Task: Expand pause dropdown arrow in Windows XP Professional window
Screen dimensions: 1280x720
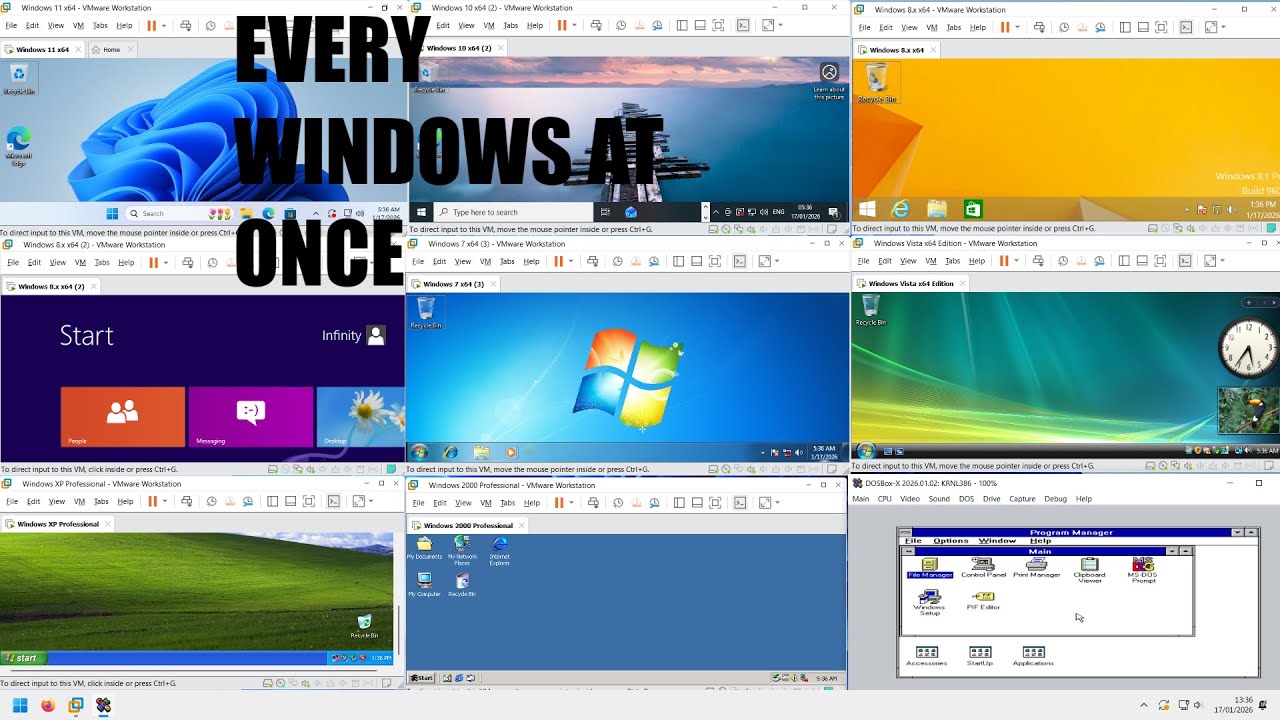Action: pos(164,501)
